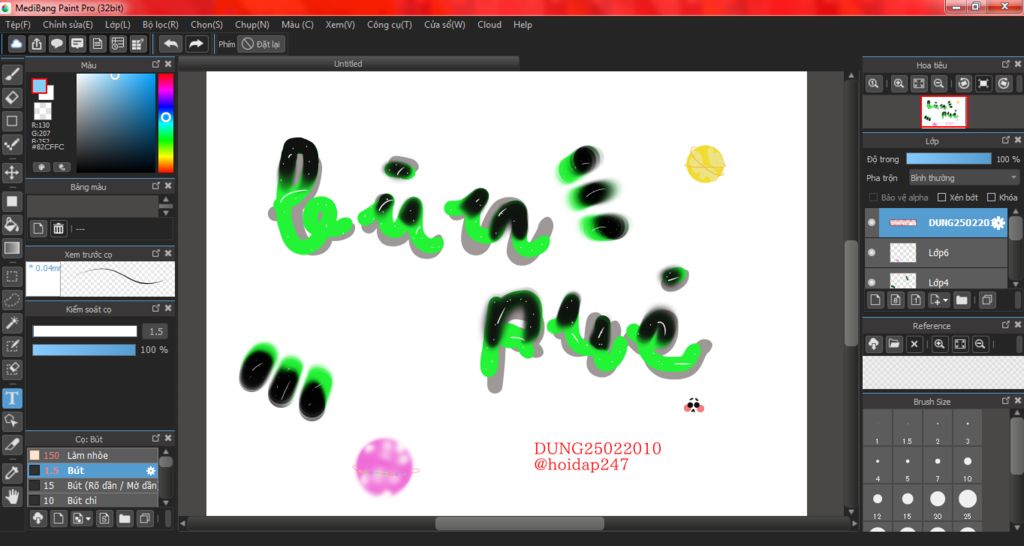Screen dimensions: 1024x546
Task: Open the Reference panel folder icon
Action: 893,344
